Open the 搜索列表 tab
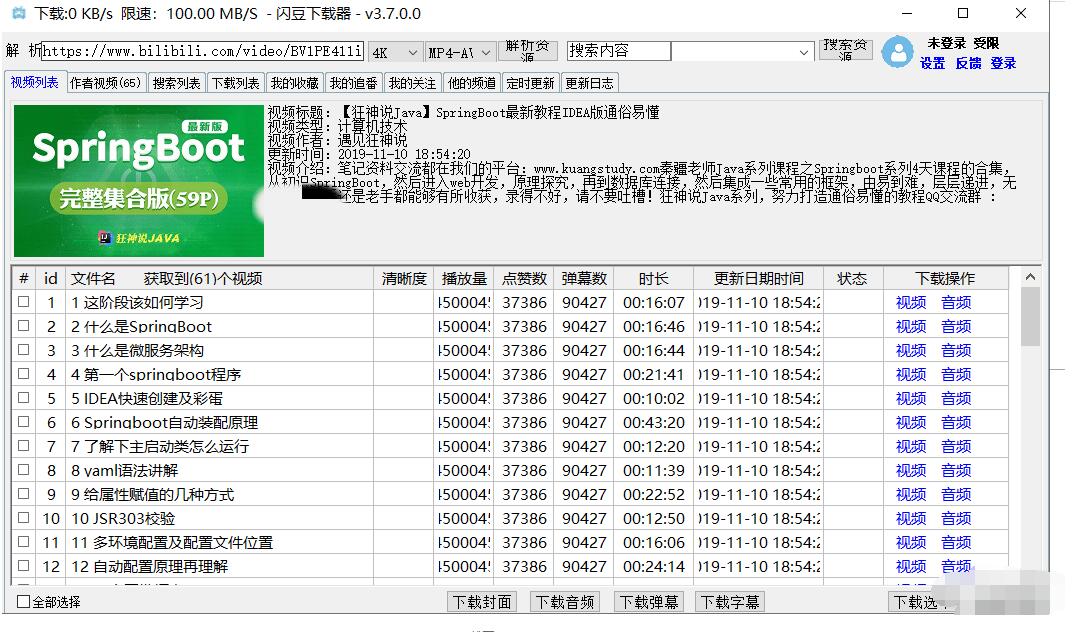The image size is (1074, 632). (176, 83)
